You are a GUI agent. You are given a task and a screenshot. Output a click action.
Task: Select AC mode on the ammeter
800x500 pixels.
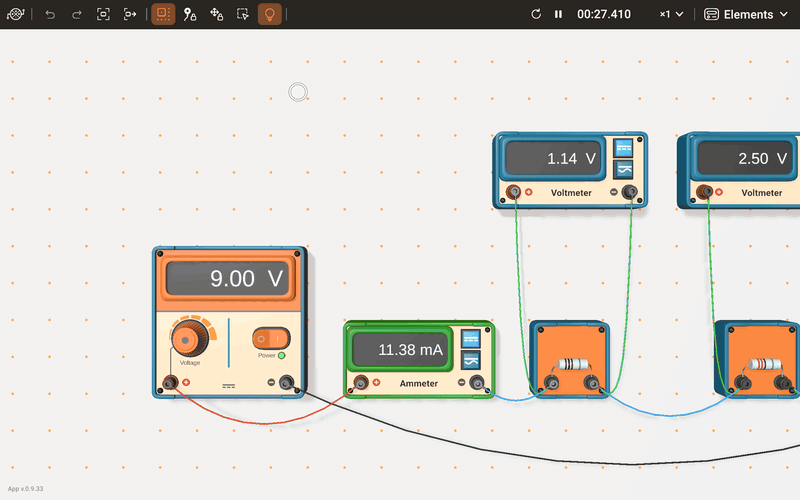coord(470,360)
